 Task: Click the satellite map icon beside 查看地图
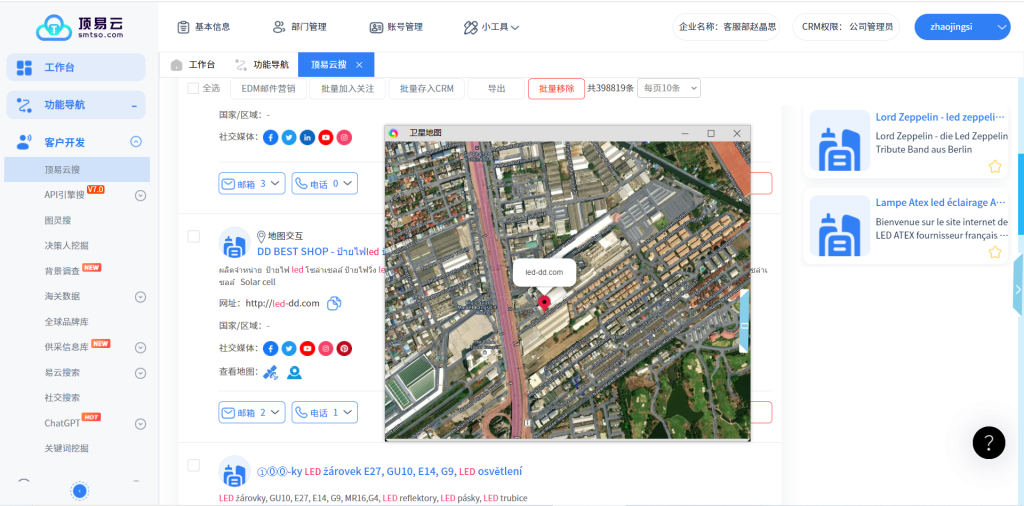(x=271, y=372)
